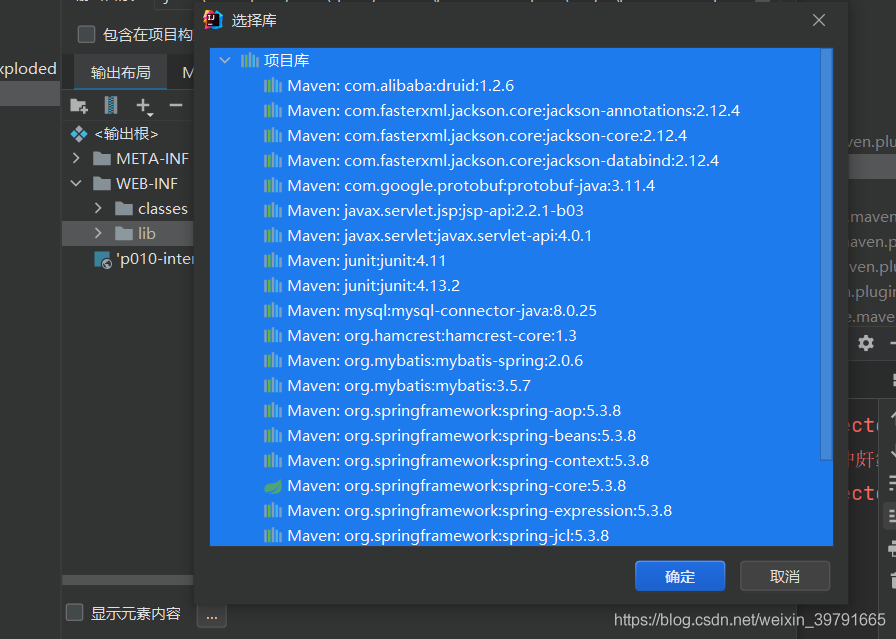The height and width of the screenshot is (639, 896).
Task: Click the library icon beside jsp-api
Action: pyautogui.click(x=273, y=211)
